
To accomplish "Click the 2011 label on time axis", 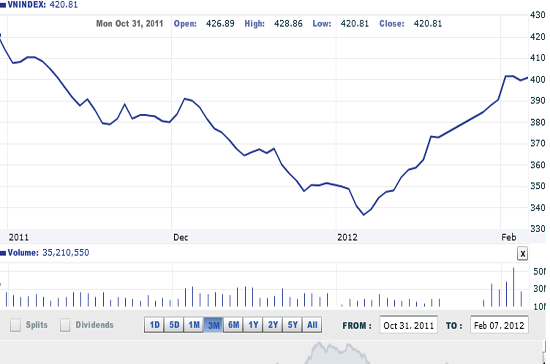I will point(19,237).
